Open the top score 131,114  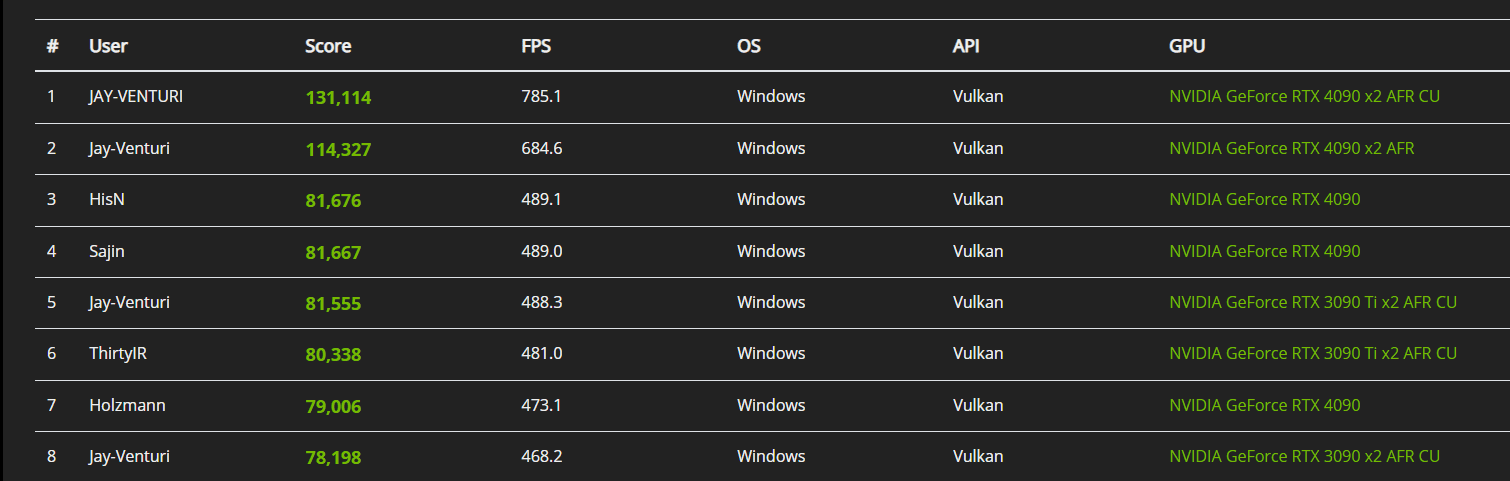click(338, 98)
